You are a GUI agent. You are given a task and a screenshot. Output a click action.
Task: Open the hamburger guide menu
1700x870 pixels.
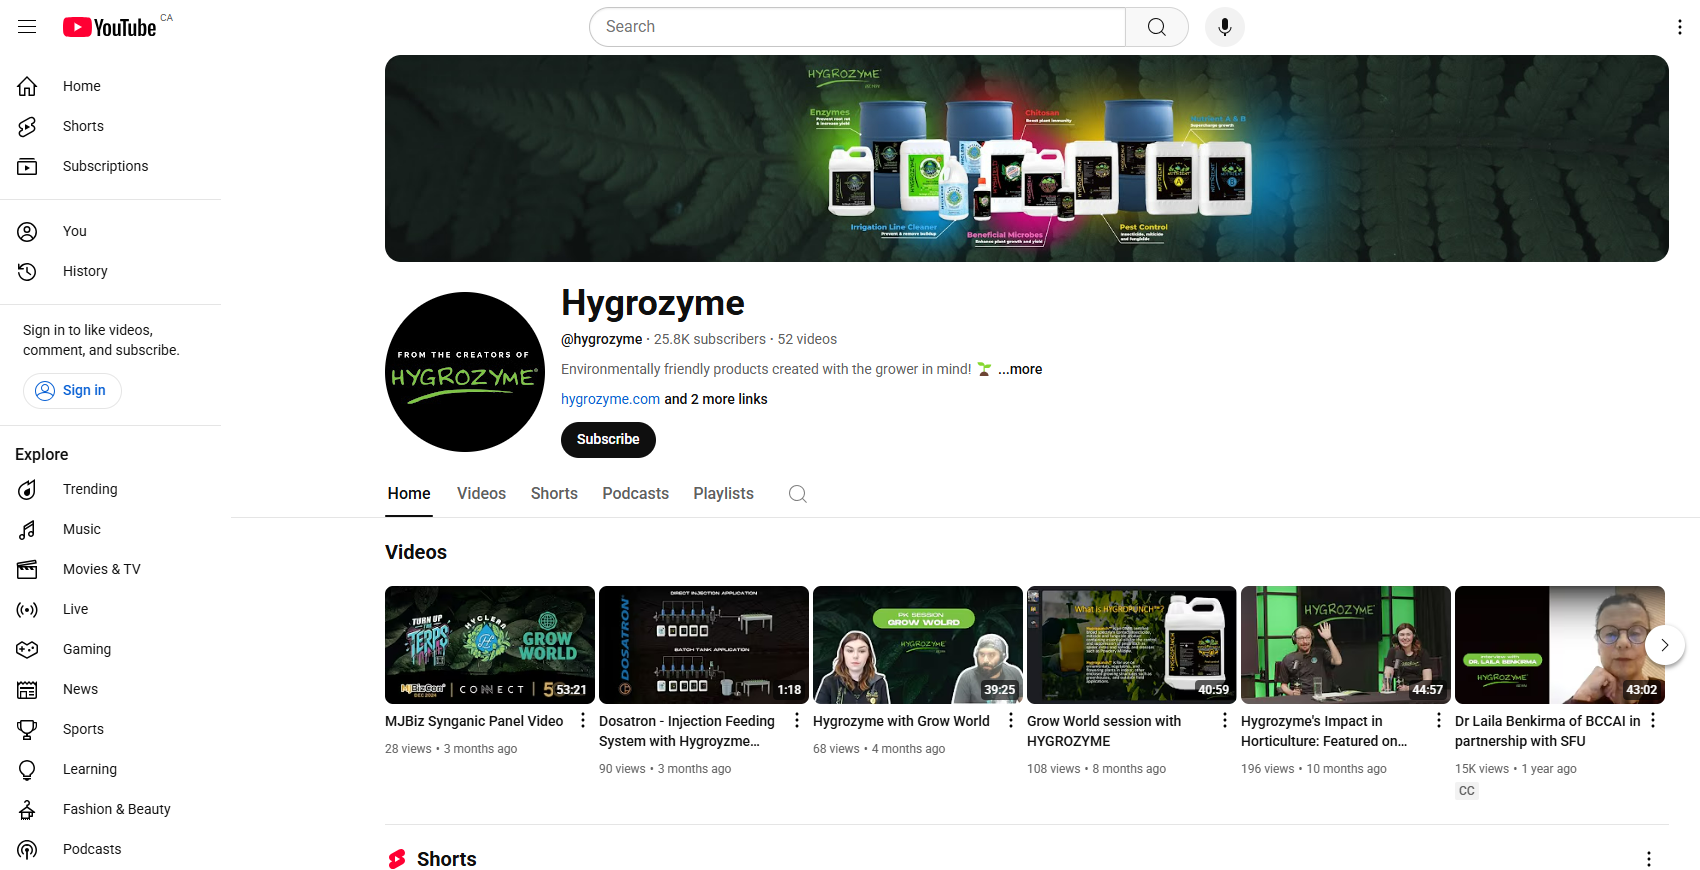[27, 27]
